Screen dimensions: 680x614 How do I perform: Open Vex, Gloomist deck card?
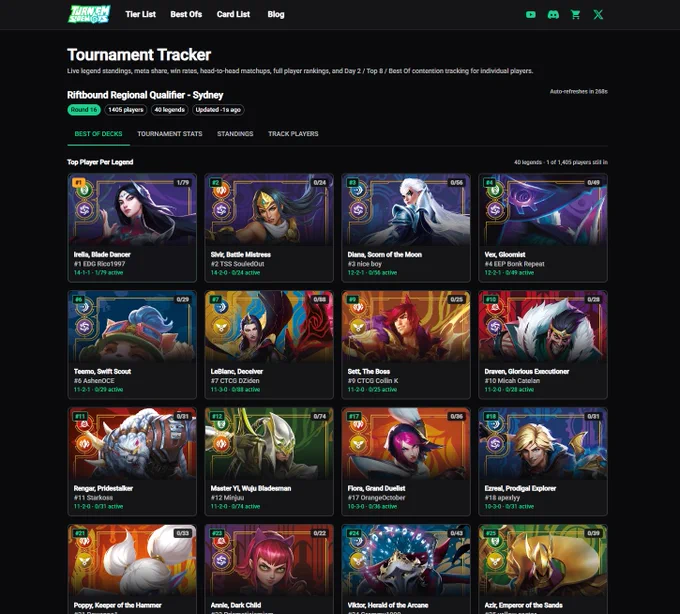(x=543, y=228)
